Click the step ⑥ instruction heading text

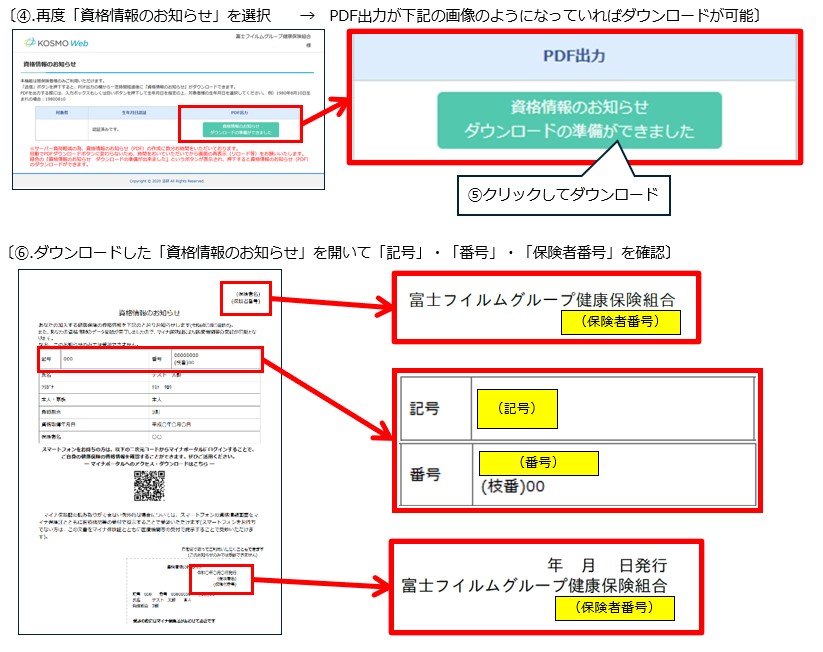pyautogui.click(x=340, y=254)
